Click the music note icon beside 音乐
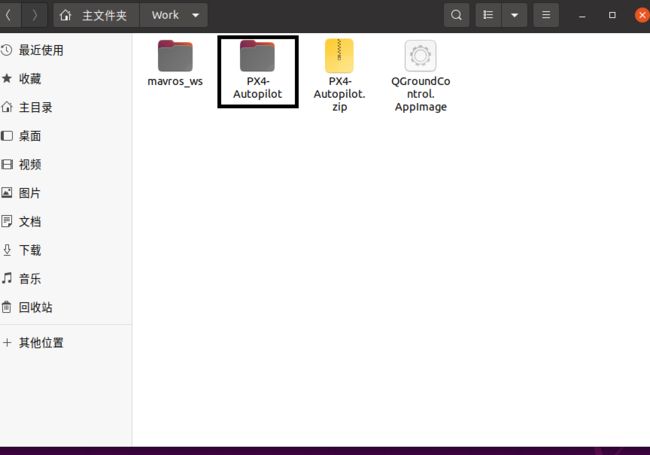 [7, 278]
